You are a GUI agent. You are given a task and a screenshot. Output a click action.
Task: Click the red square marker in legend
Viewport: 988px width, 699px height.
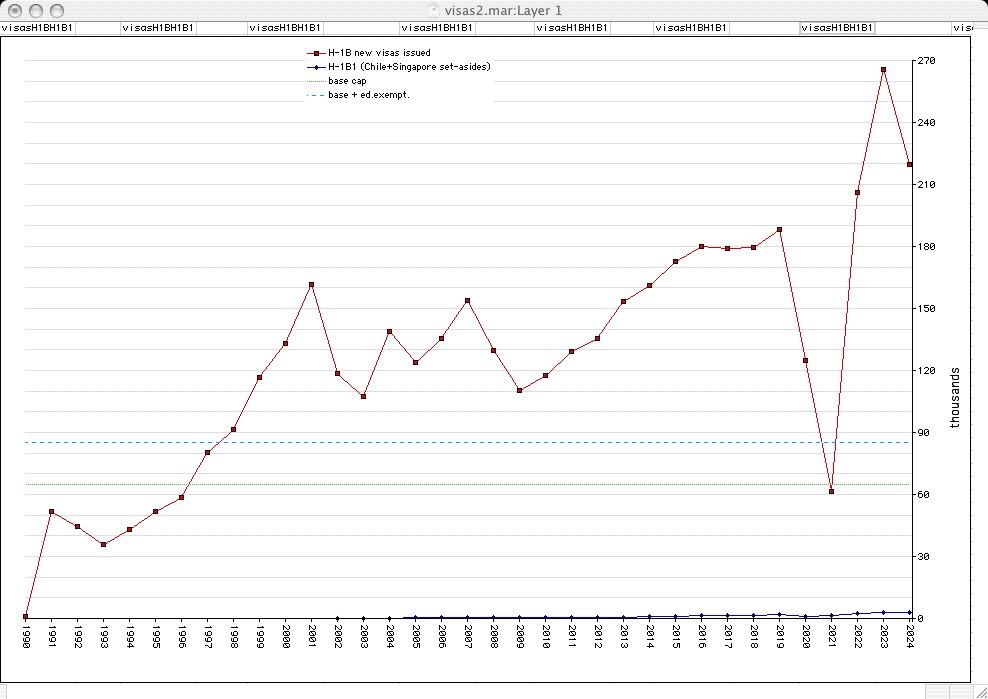coord(316,52)
